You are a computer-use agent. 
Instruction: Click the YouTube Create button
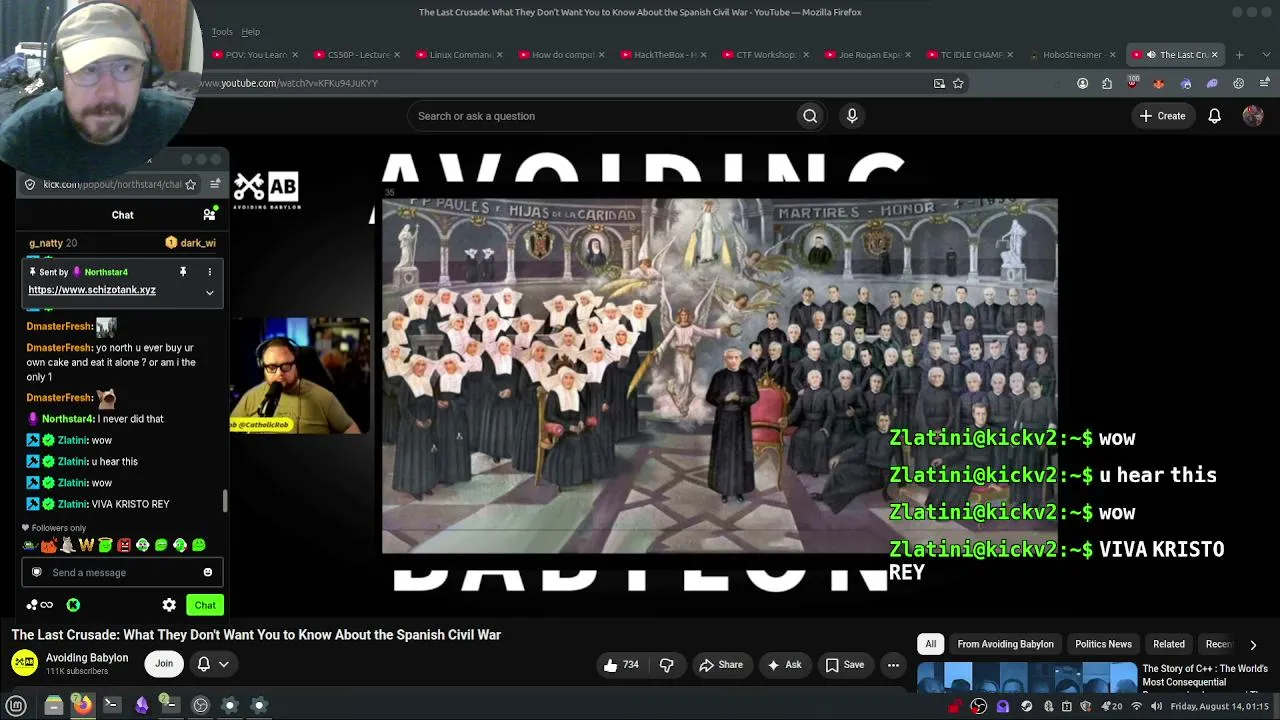(1162, 116)
